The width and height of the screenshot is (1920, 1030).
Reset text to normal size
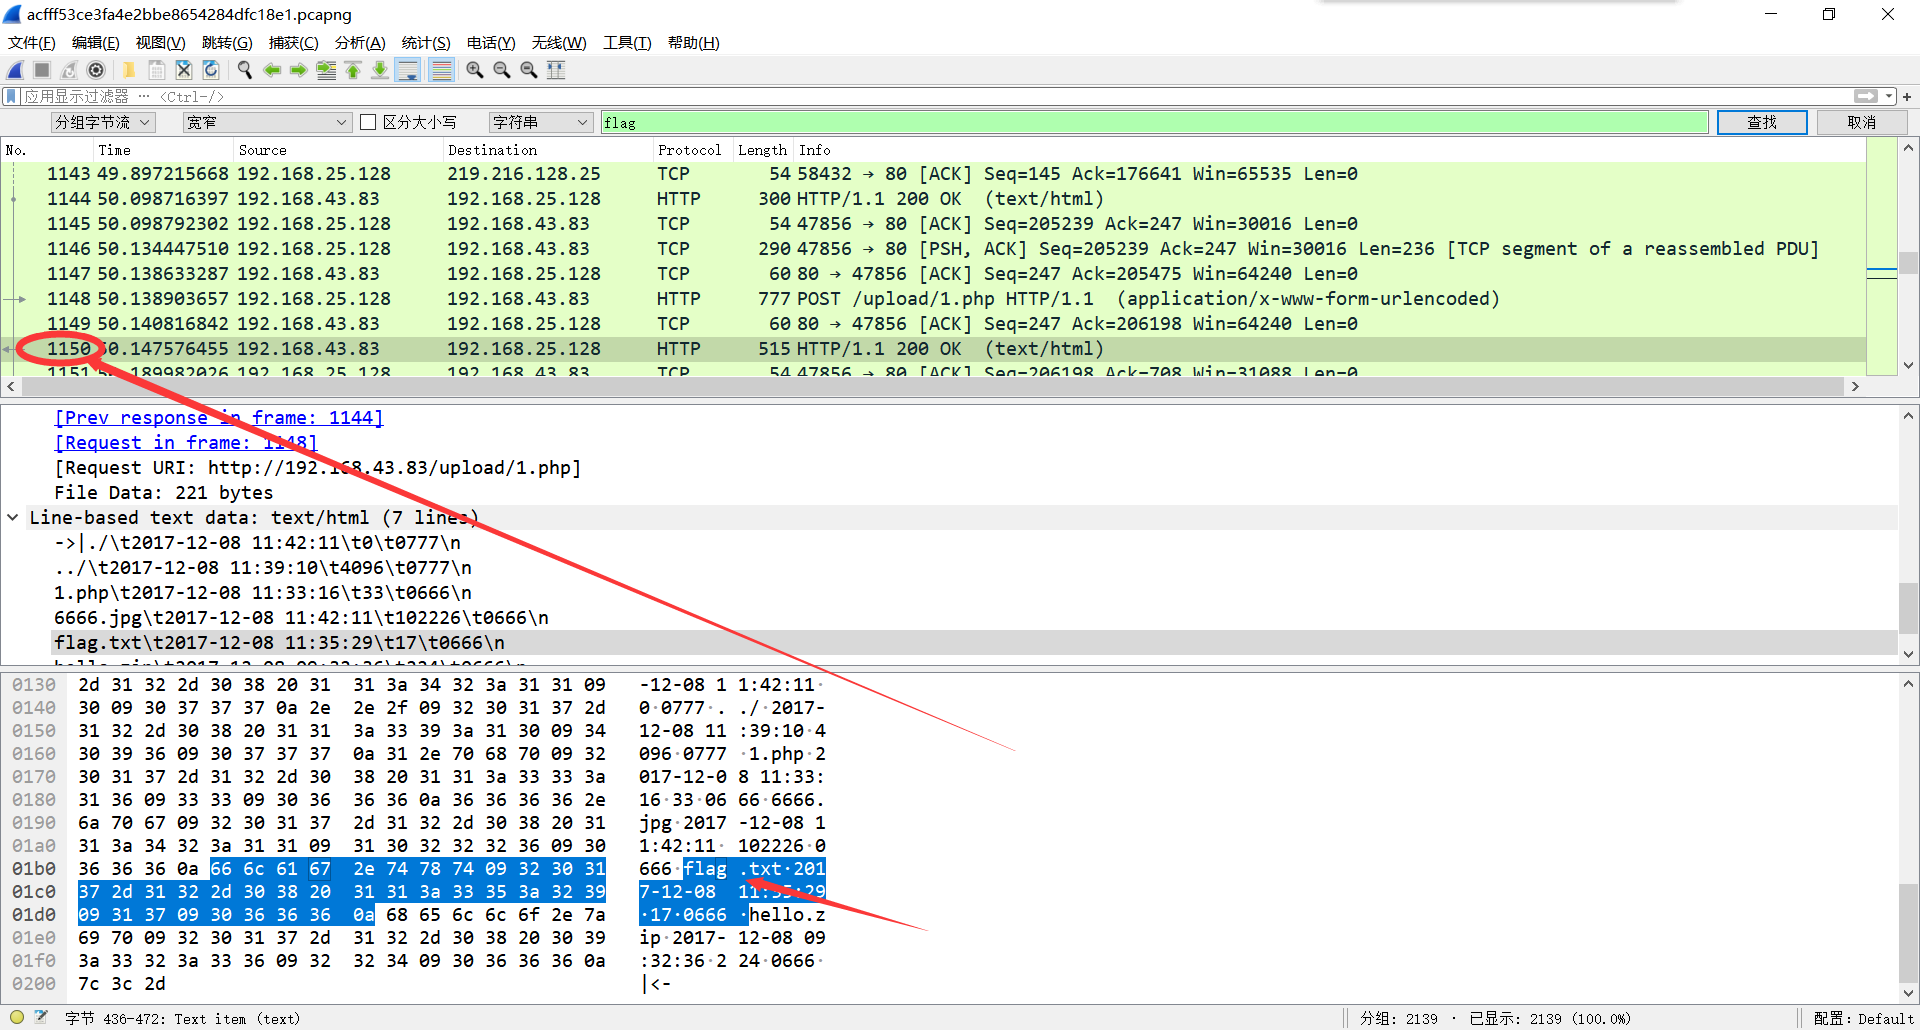(x=529, y=70)
